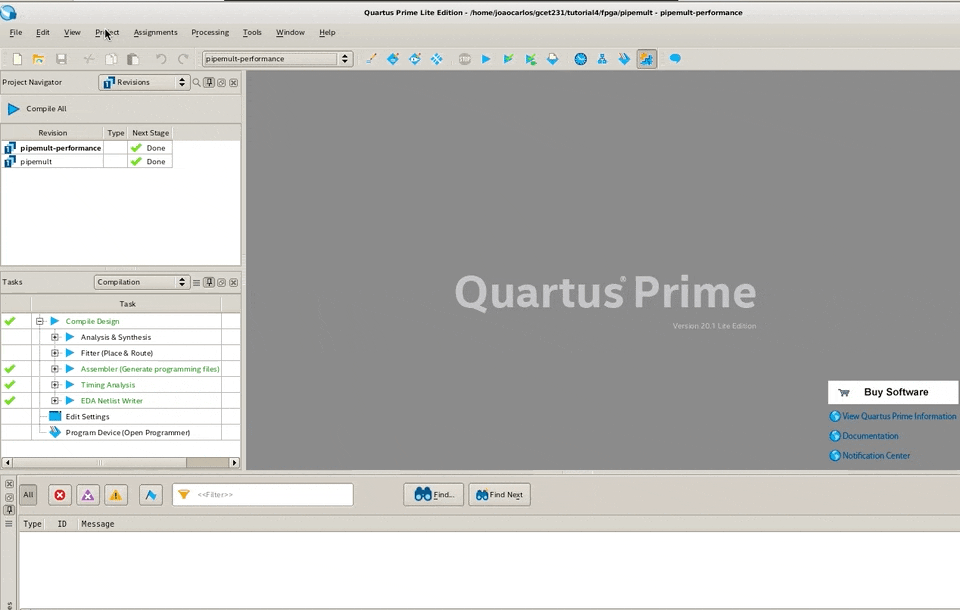Open the pipemult-performance revision dropdown in toolbar
This screenshot has height=610, width=960.
pos(277,59)
